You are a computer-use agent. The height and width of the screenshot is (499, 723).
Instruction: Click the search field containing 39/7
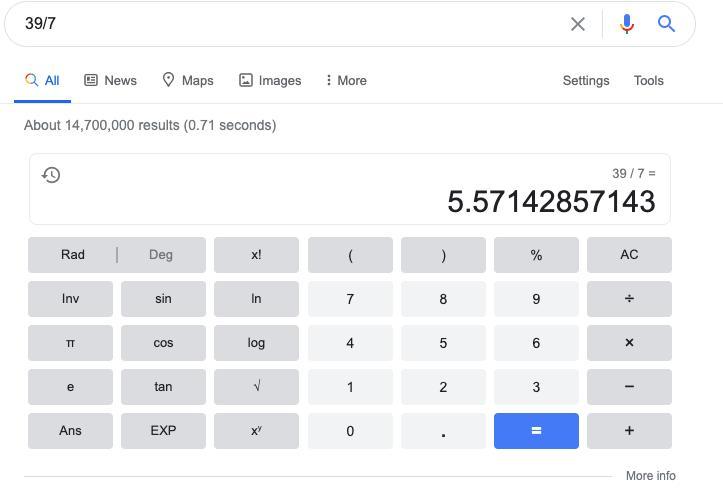pyautogui.click(x=290, y=24)
